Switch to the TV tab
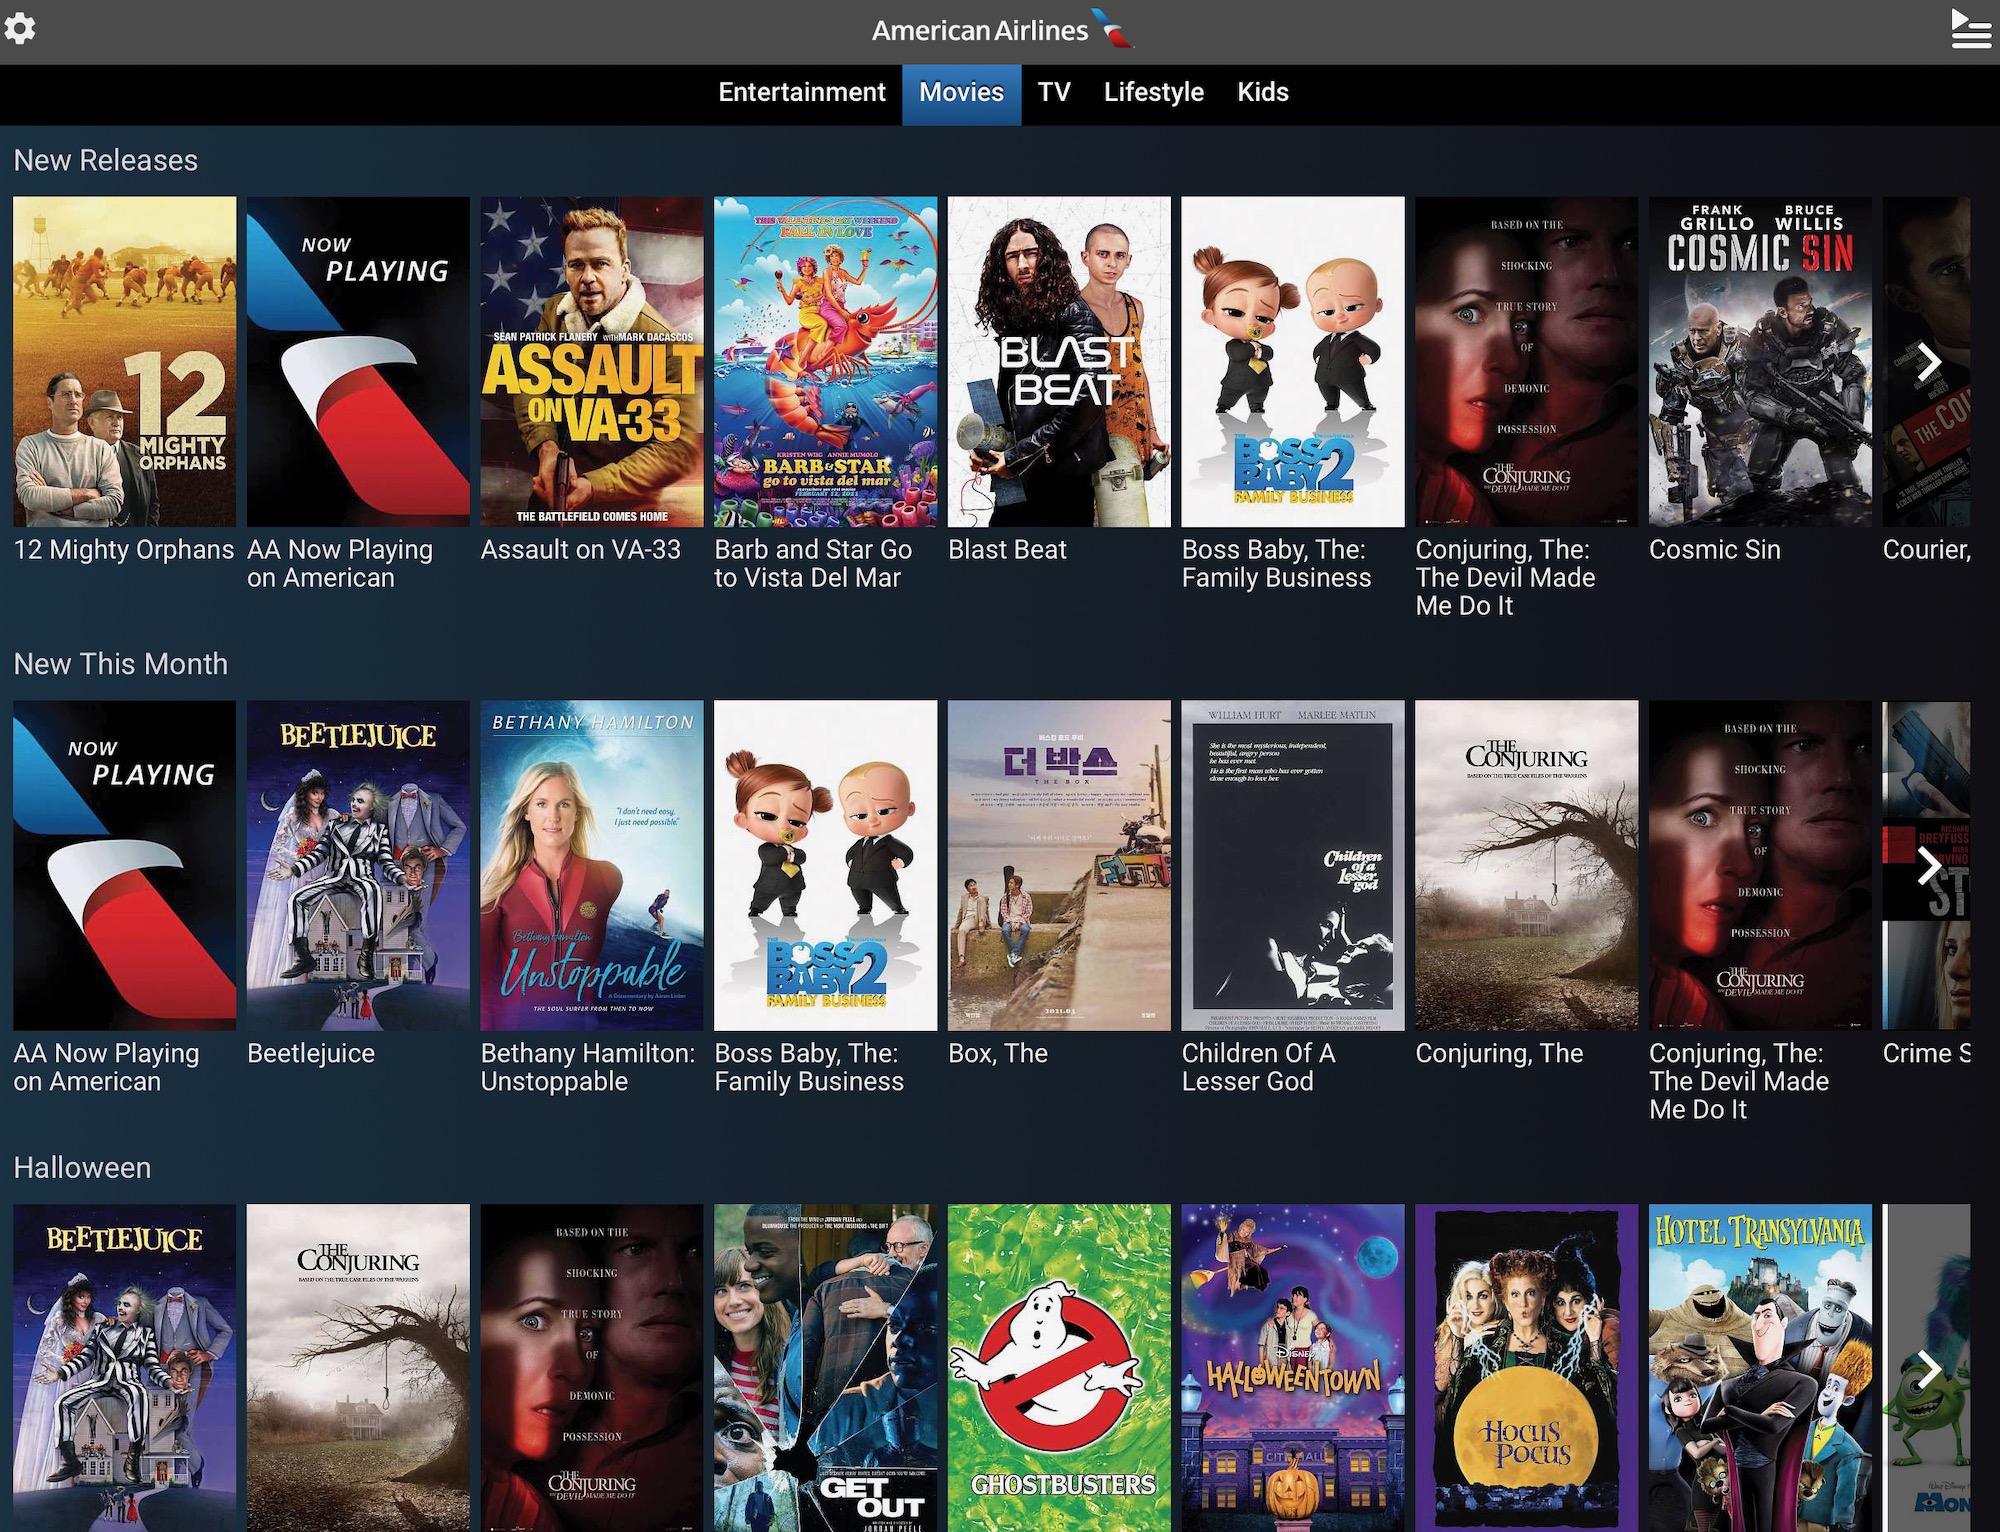Screen dimensions: 2000x1532 (1054, 93)
